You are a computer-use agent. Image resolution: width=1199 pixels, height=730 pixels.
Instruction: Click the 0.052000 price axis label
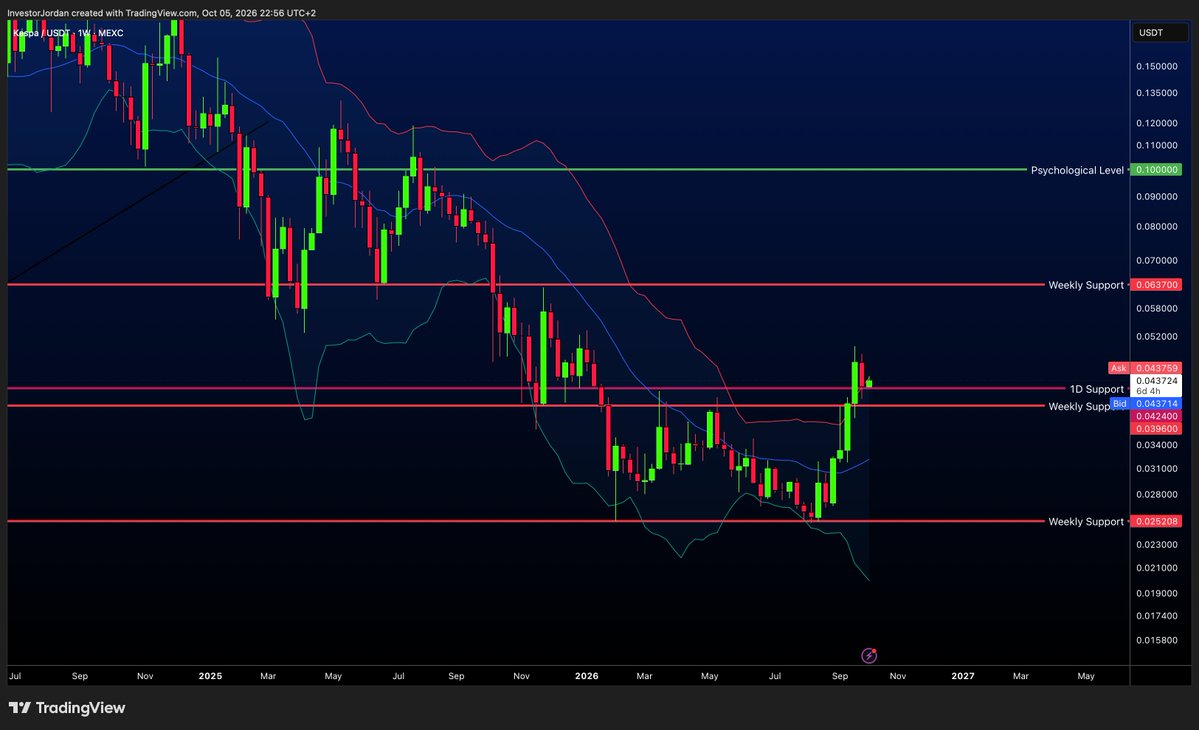[1156, 337]
